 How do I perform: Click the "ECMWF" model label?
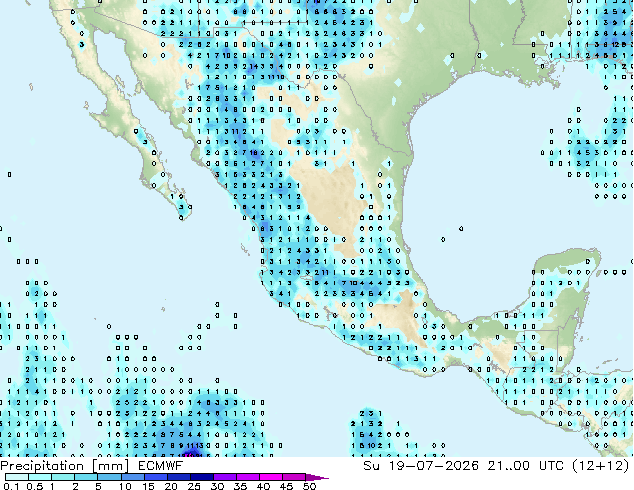pyautogui.click(x=160, y=466)
